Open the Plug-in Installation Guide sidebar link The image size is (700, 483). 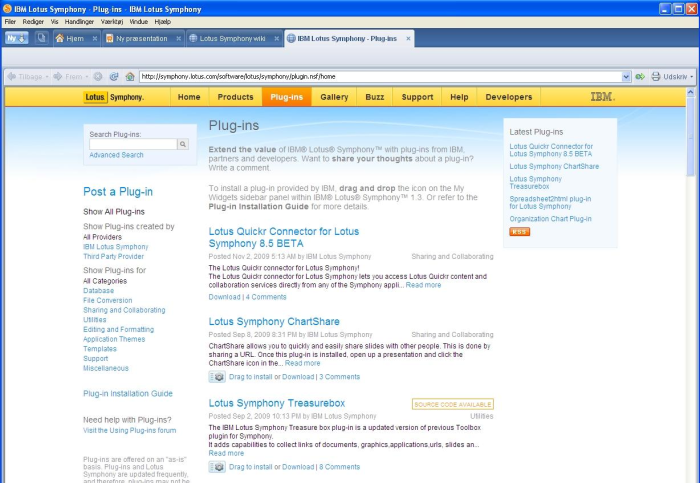pos(128,393)
